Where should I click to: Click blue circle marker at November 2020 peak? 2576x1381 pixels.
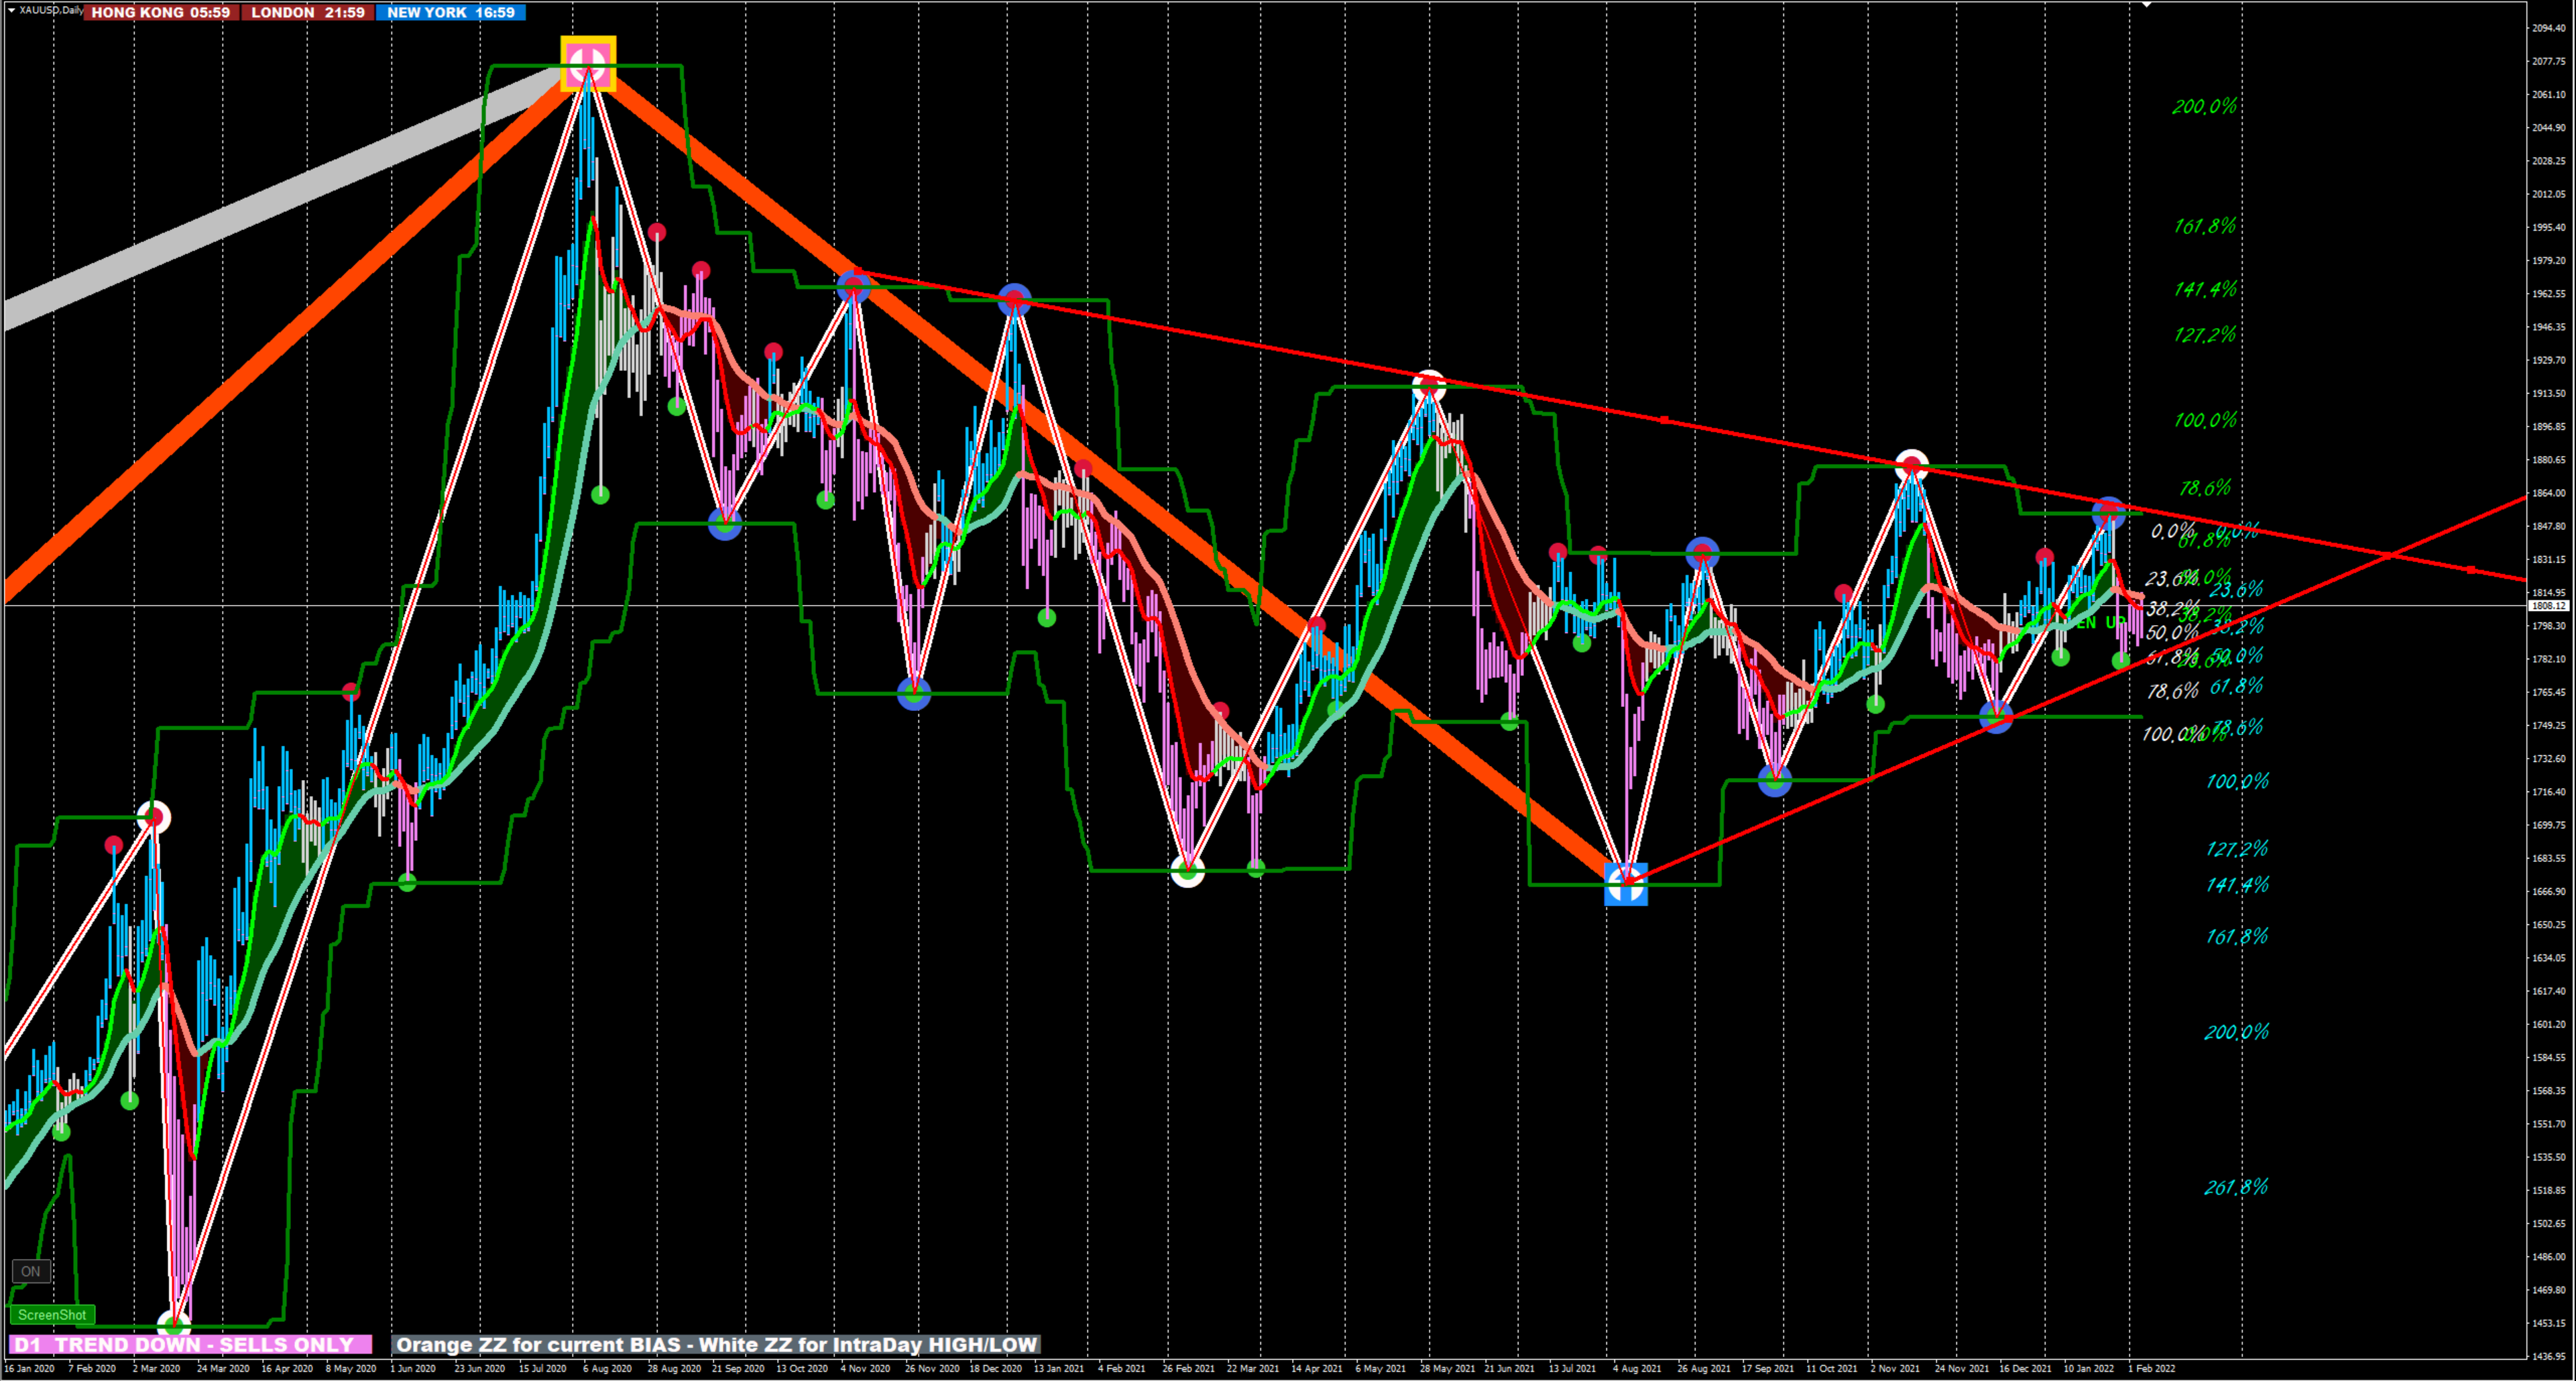[853, 286]
